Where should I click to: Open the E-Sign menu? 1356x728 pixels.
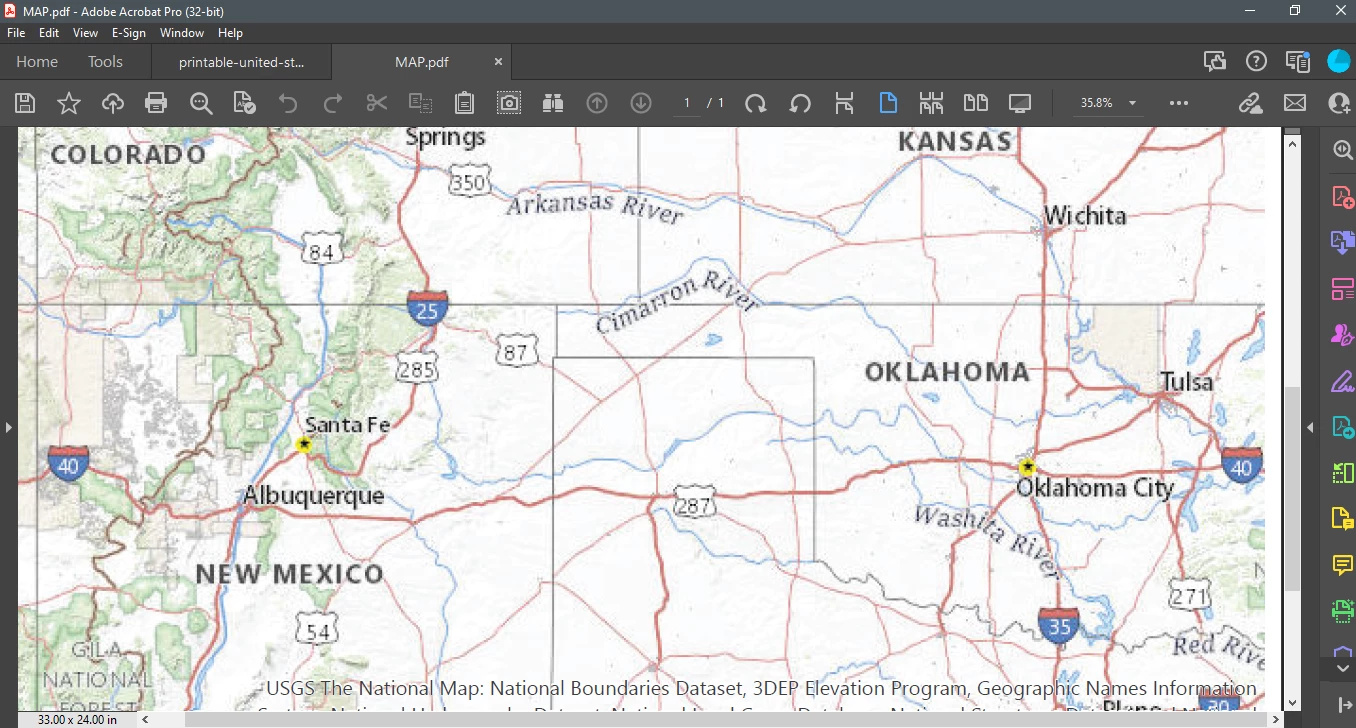click(x=129, y=33)
